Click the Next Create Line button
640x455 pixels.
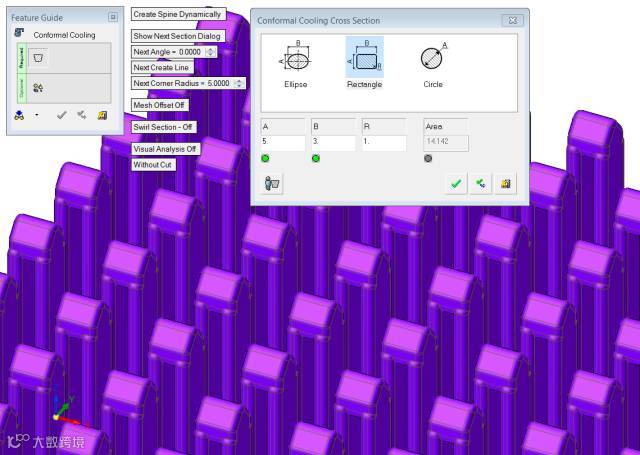(162, 67)
